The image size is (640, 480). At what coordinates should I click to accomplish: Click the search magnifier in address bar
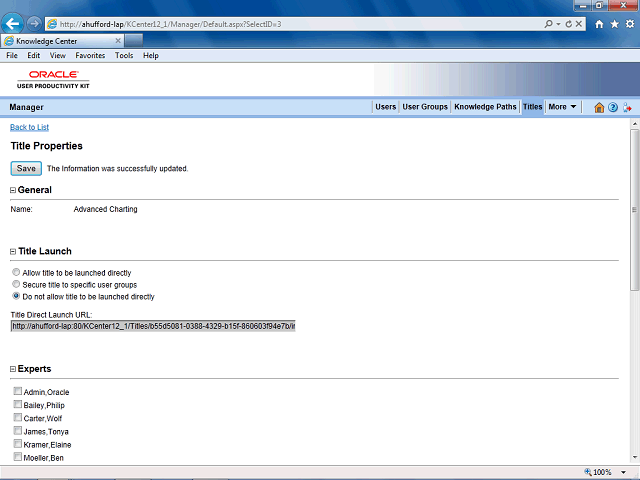point(549,24)
